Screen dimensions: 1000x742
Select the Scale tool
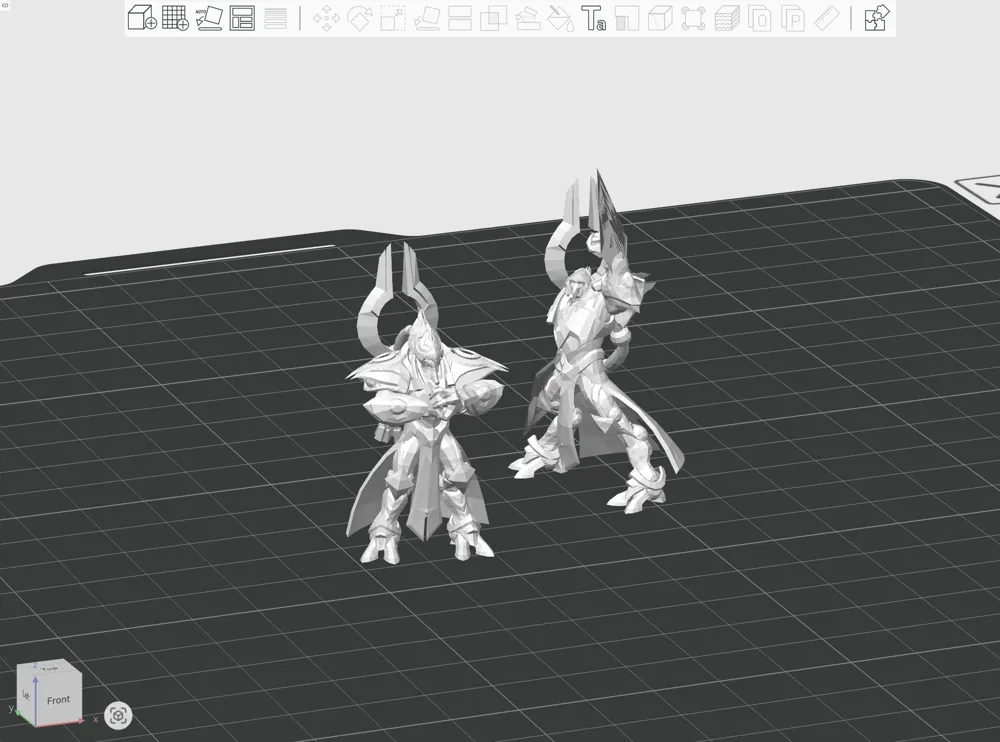(x=393, y=18)
